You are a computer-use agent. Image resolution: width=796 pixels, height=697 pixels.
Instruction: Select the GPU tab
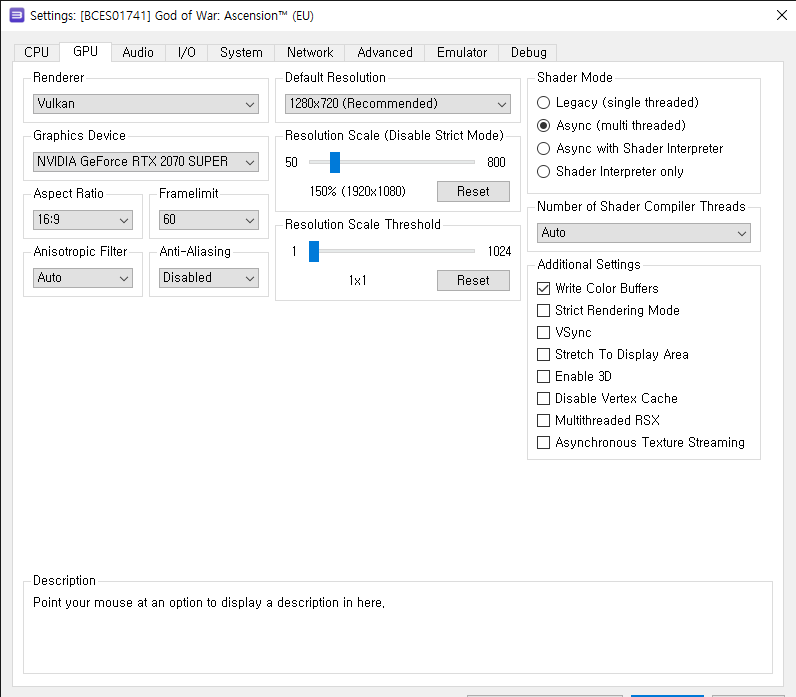(x=85, y=51)
